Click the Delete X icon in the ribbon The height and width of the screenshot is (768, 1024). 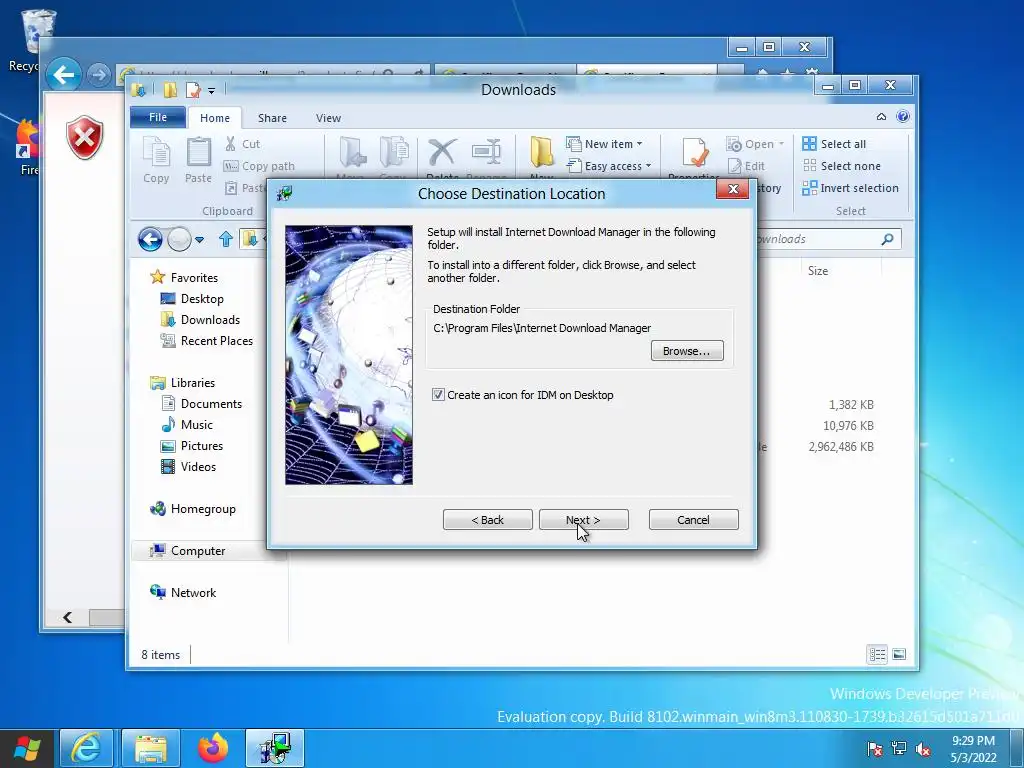pos(442,152)
